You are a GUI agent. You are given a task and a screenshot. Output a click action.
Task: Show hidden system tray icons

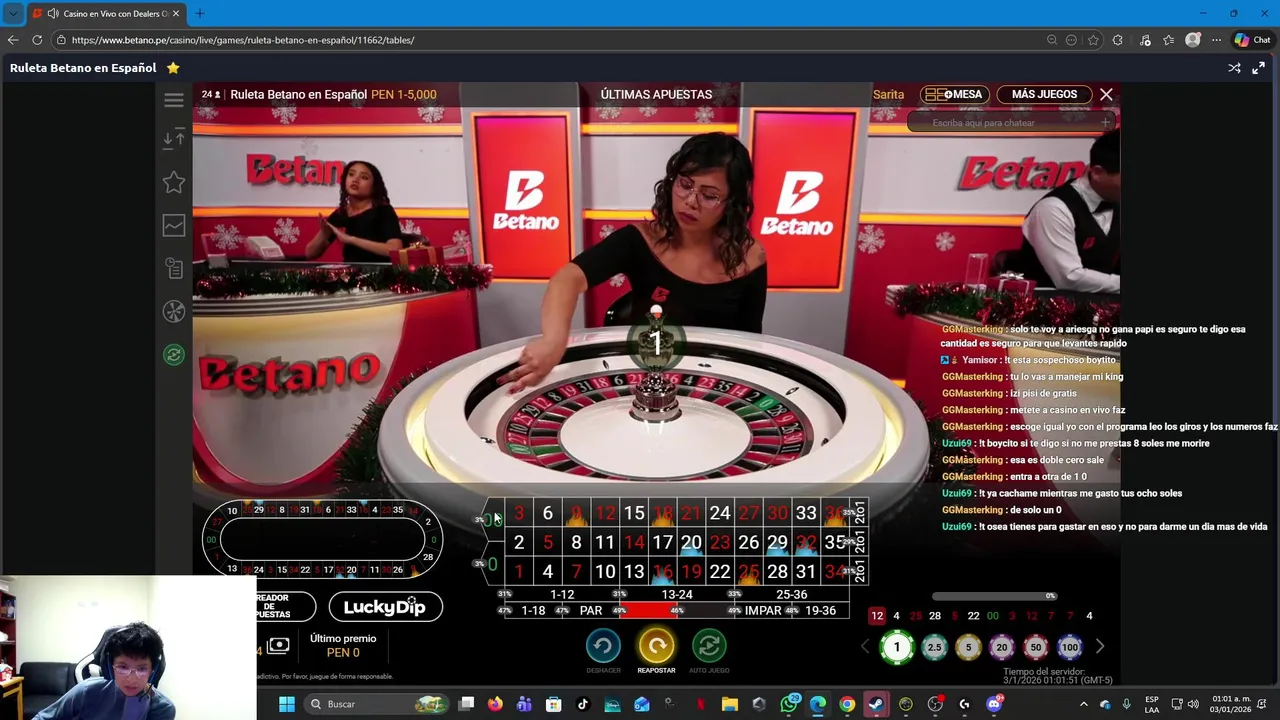pyautogui.click(x=1083, y=704)
